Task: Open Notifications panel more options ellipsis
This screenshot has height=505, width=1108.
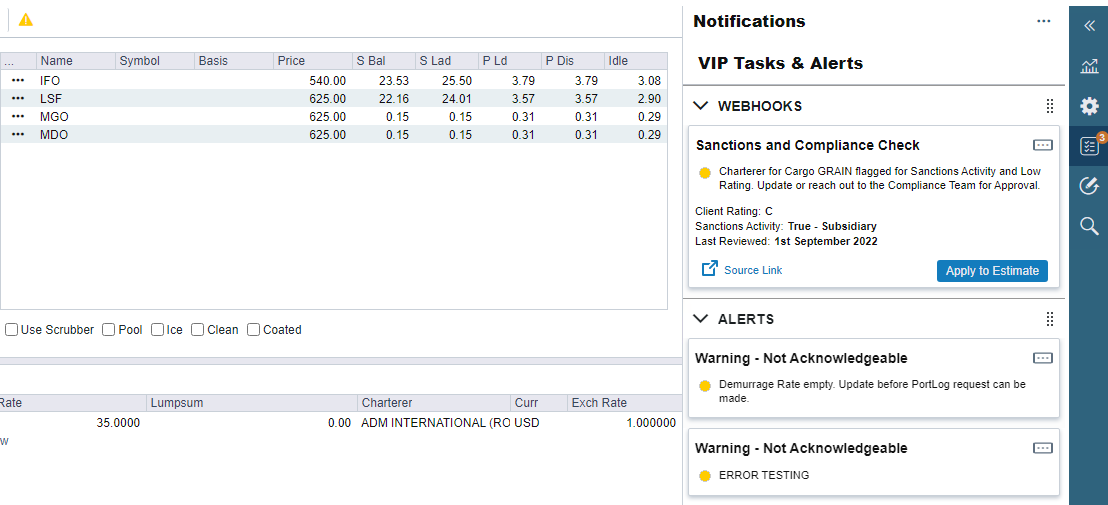Action: point(1044,21)
